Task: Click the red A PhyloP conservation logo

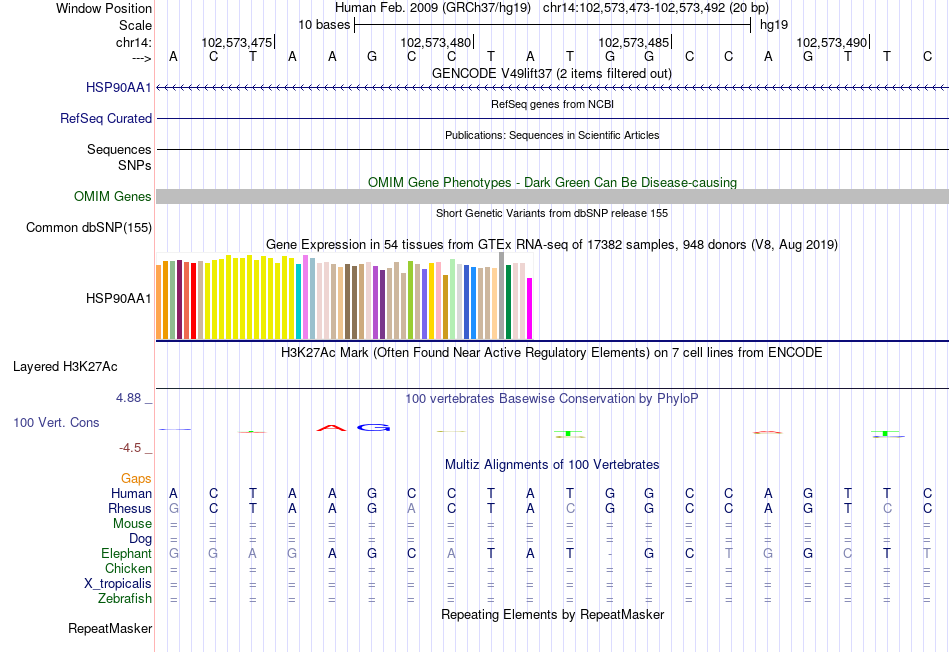Action: click(331, 428)
